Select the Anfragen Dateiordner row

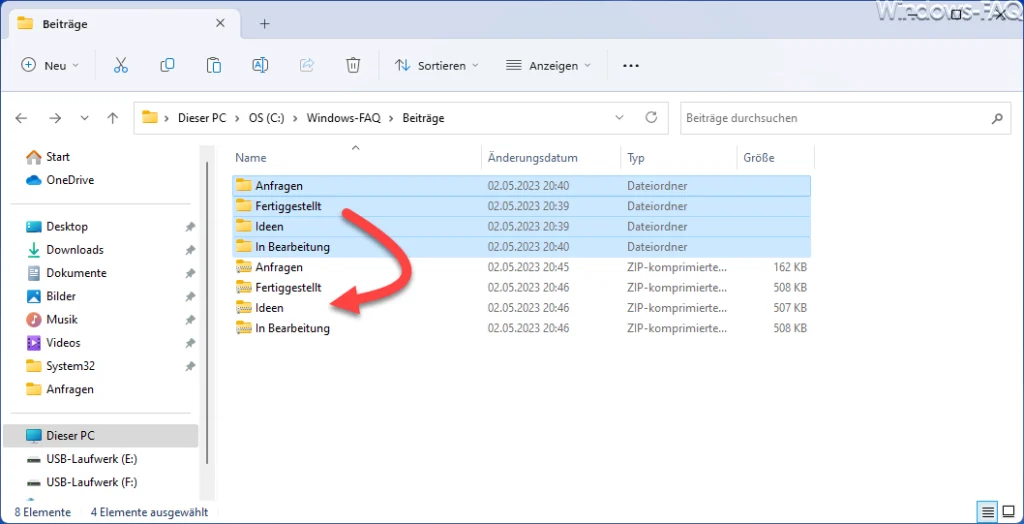click(521, 186)
